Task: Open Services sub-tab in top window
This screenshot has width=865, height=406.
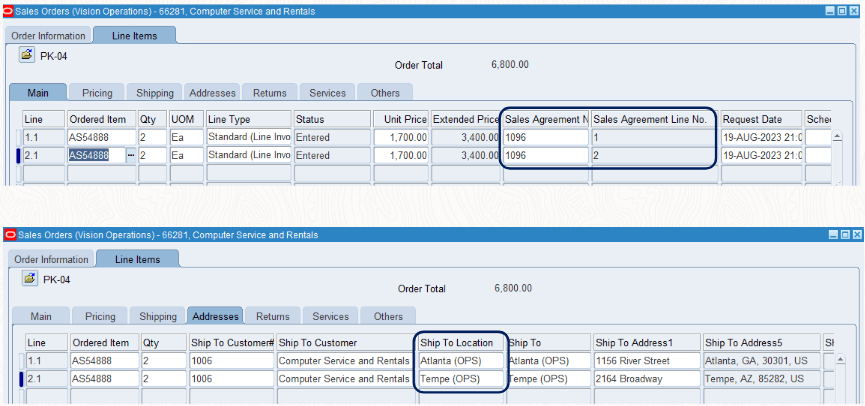Action: point(327,93)
